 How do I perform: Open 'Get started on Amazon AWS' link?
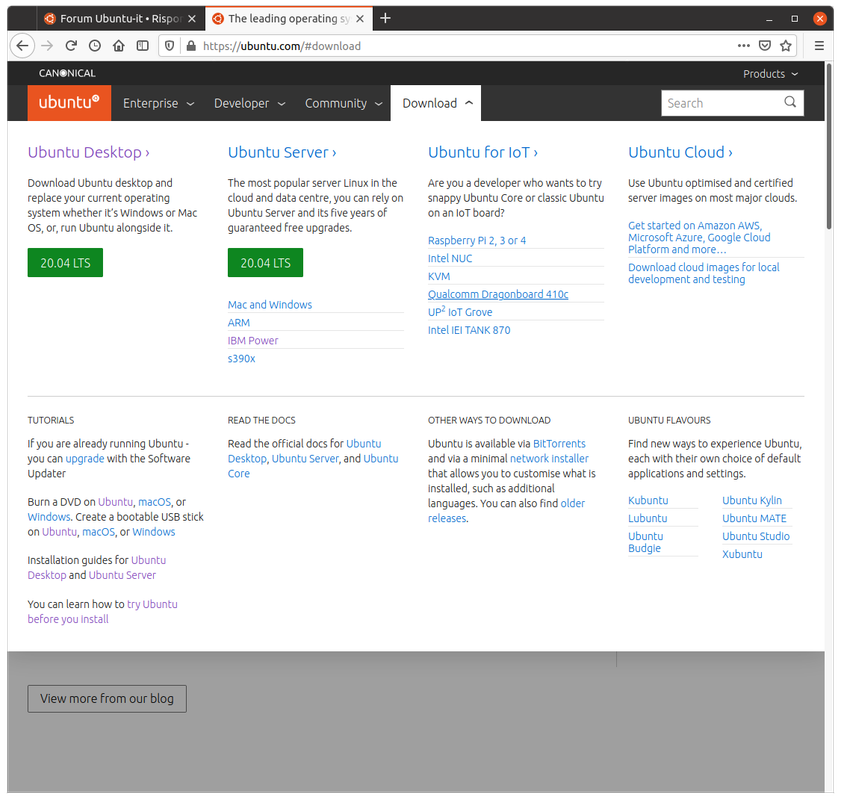click(x=699, y=238)
